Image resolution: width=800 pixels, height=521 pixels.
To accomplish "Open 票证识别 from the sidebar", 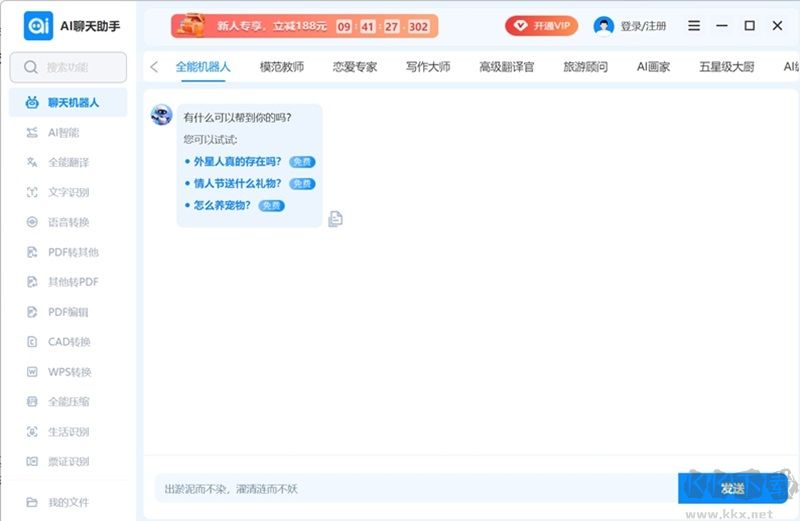I will (68, 461).
